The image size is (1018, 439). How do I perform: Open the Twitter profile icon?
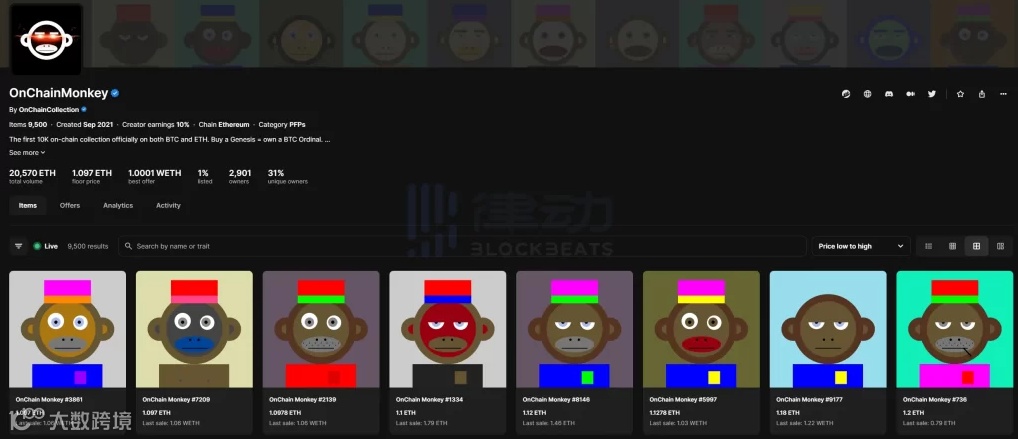pos(932,94)
